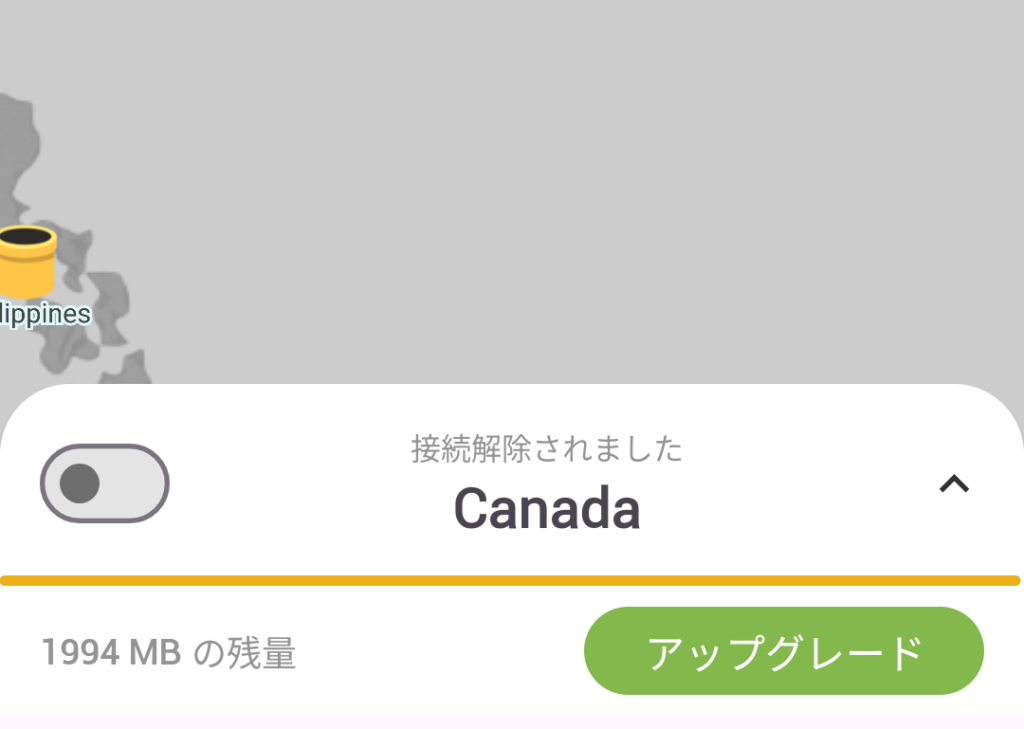The height and width of the screenshot is (729, 1024).
Task: Turn on the VPN connection toggle
Action: [x=104, y=483]
